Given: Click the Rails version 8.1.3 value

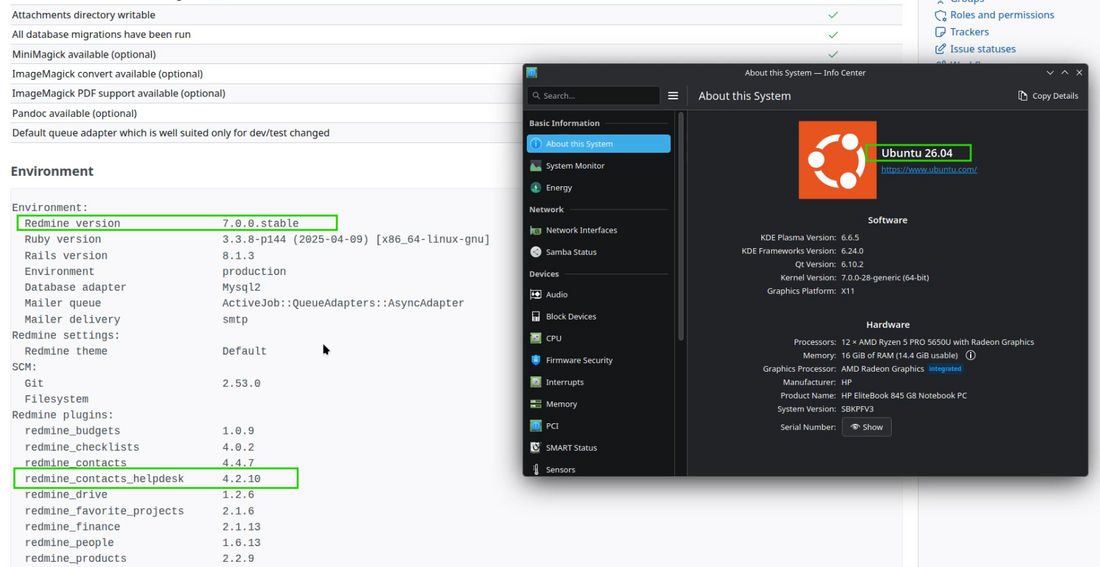Looking at the screenshot, I should pyautogui.click(x=238, y=255).
